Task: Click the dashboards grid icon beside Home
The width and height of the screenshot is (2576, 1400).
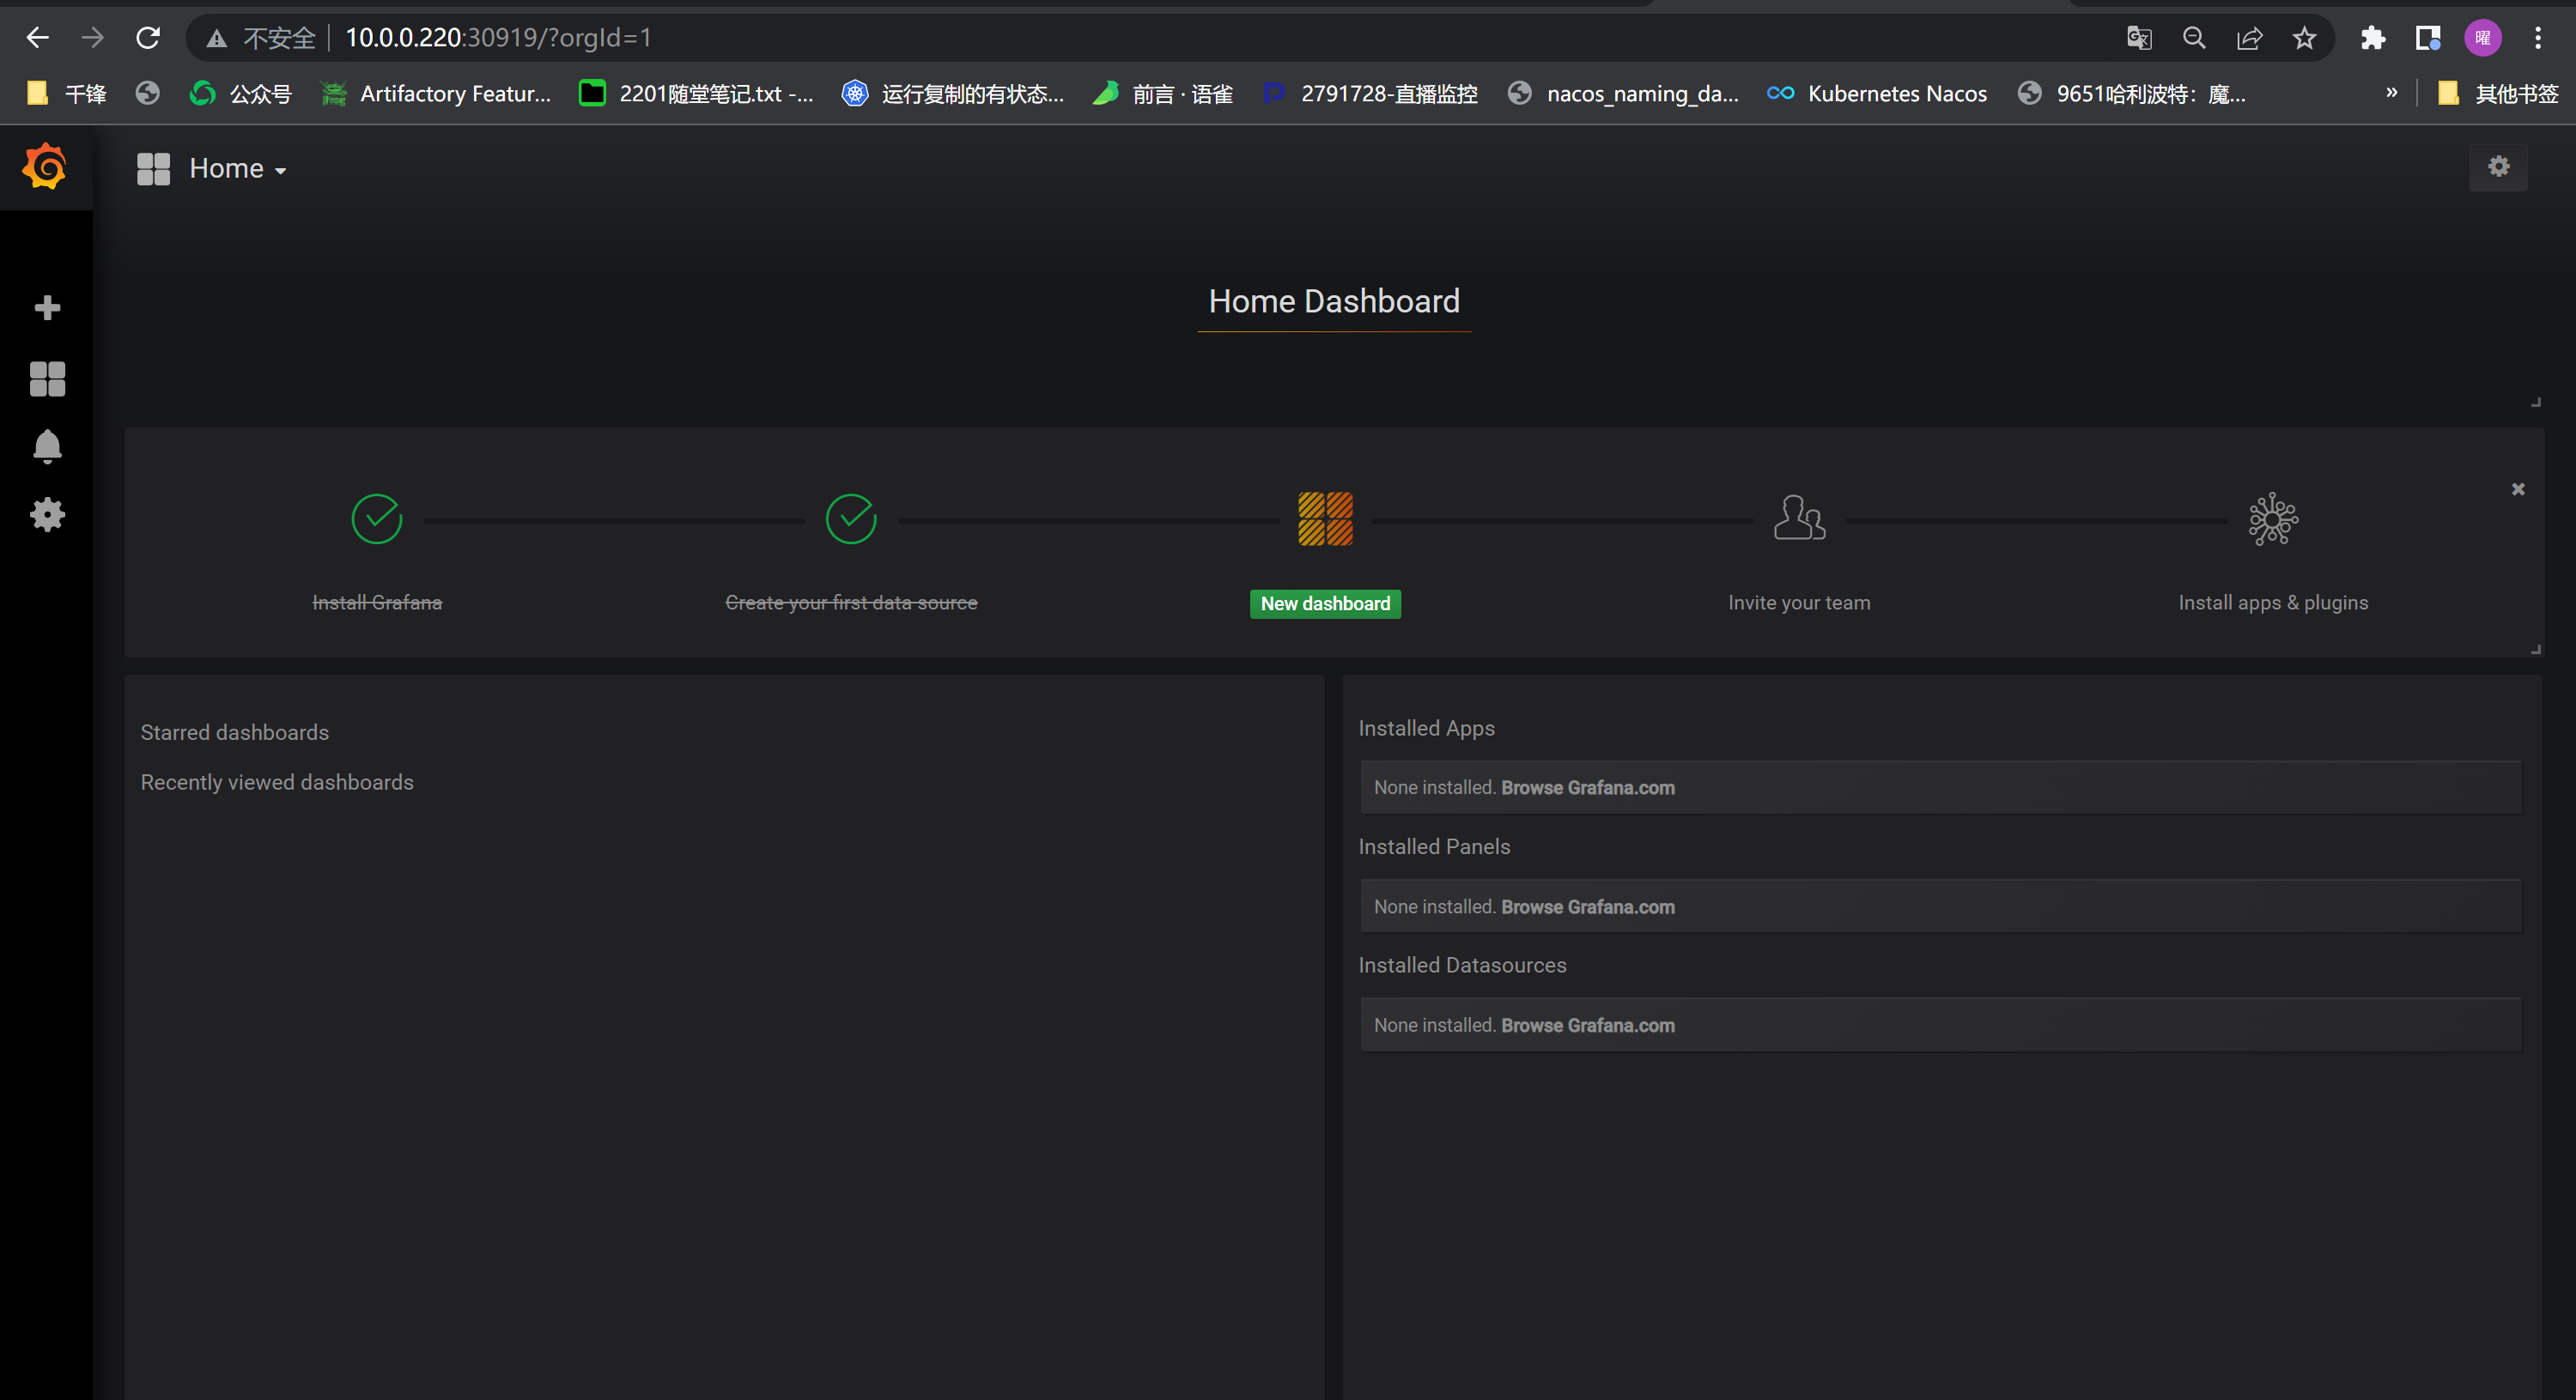Action: point(153,169)
